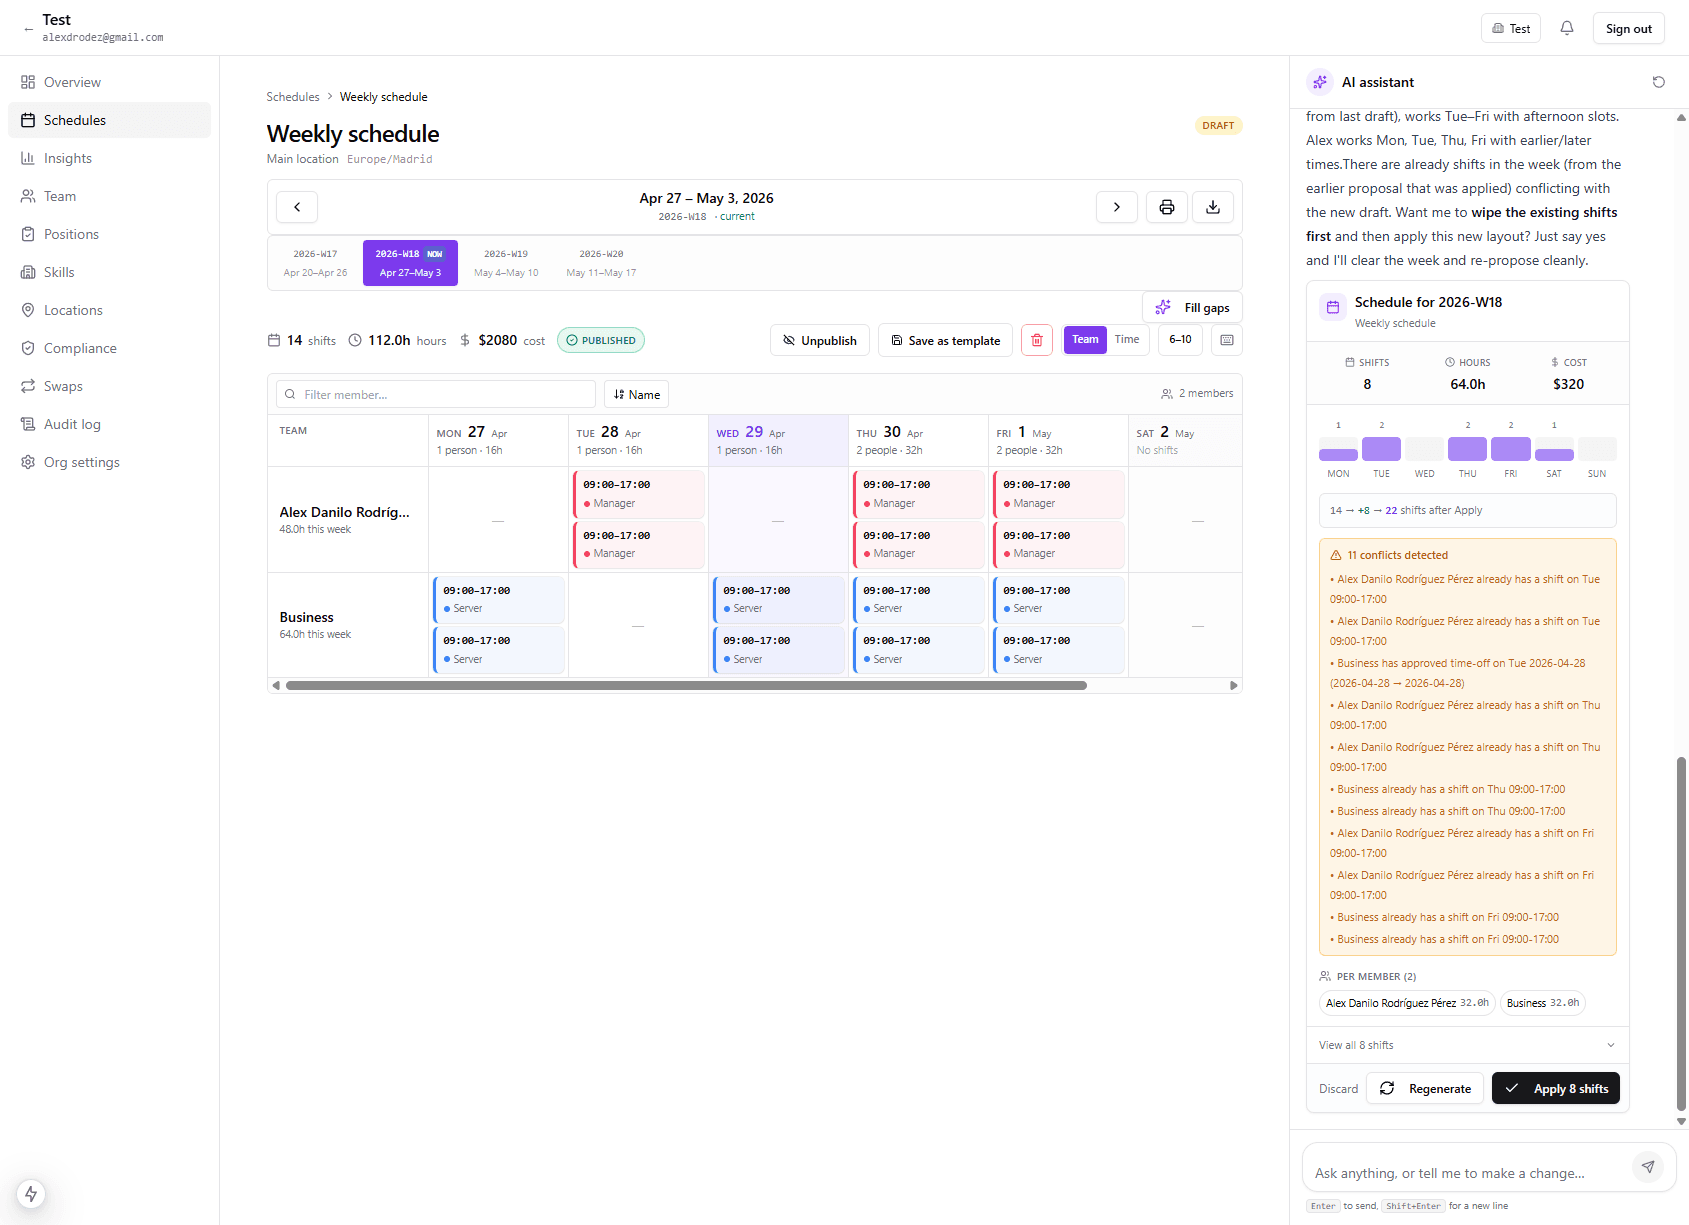Open Team in the sidebar
Image resolution: width=1689 pixels, height=1225 pixels.
109,196
